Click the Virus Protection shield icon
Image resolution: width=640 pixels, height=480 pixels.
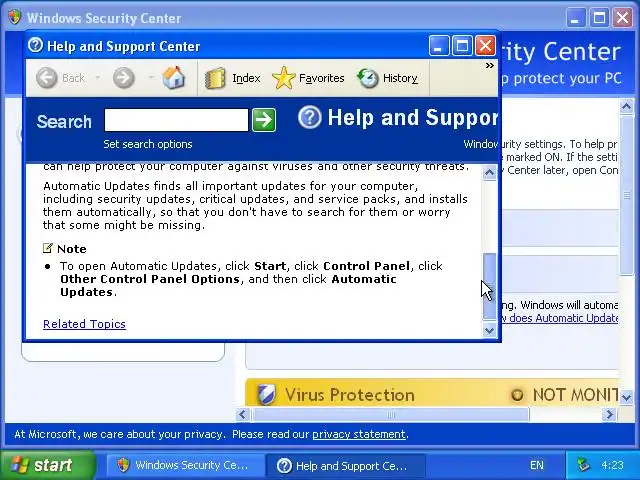267,394
